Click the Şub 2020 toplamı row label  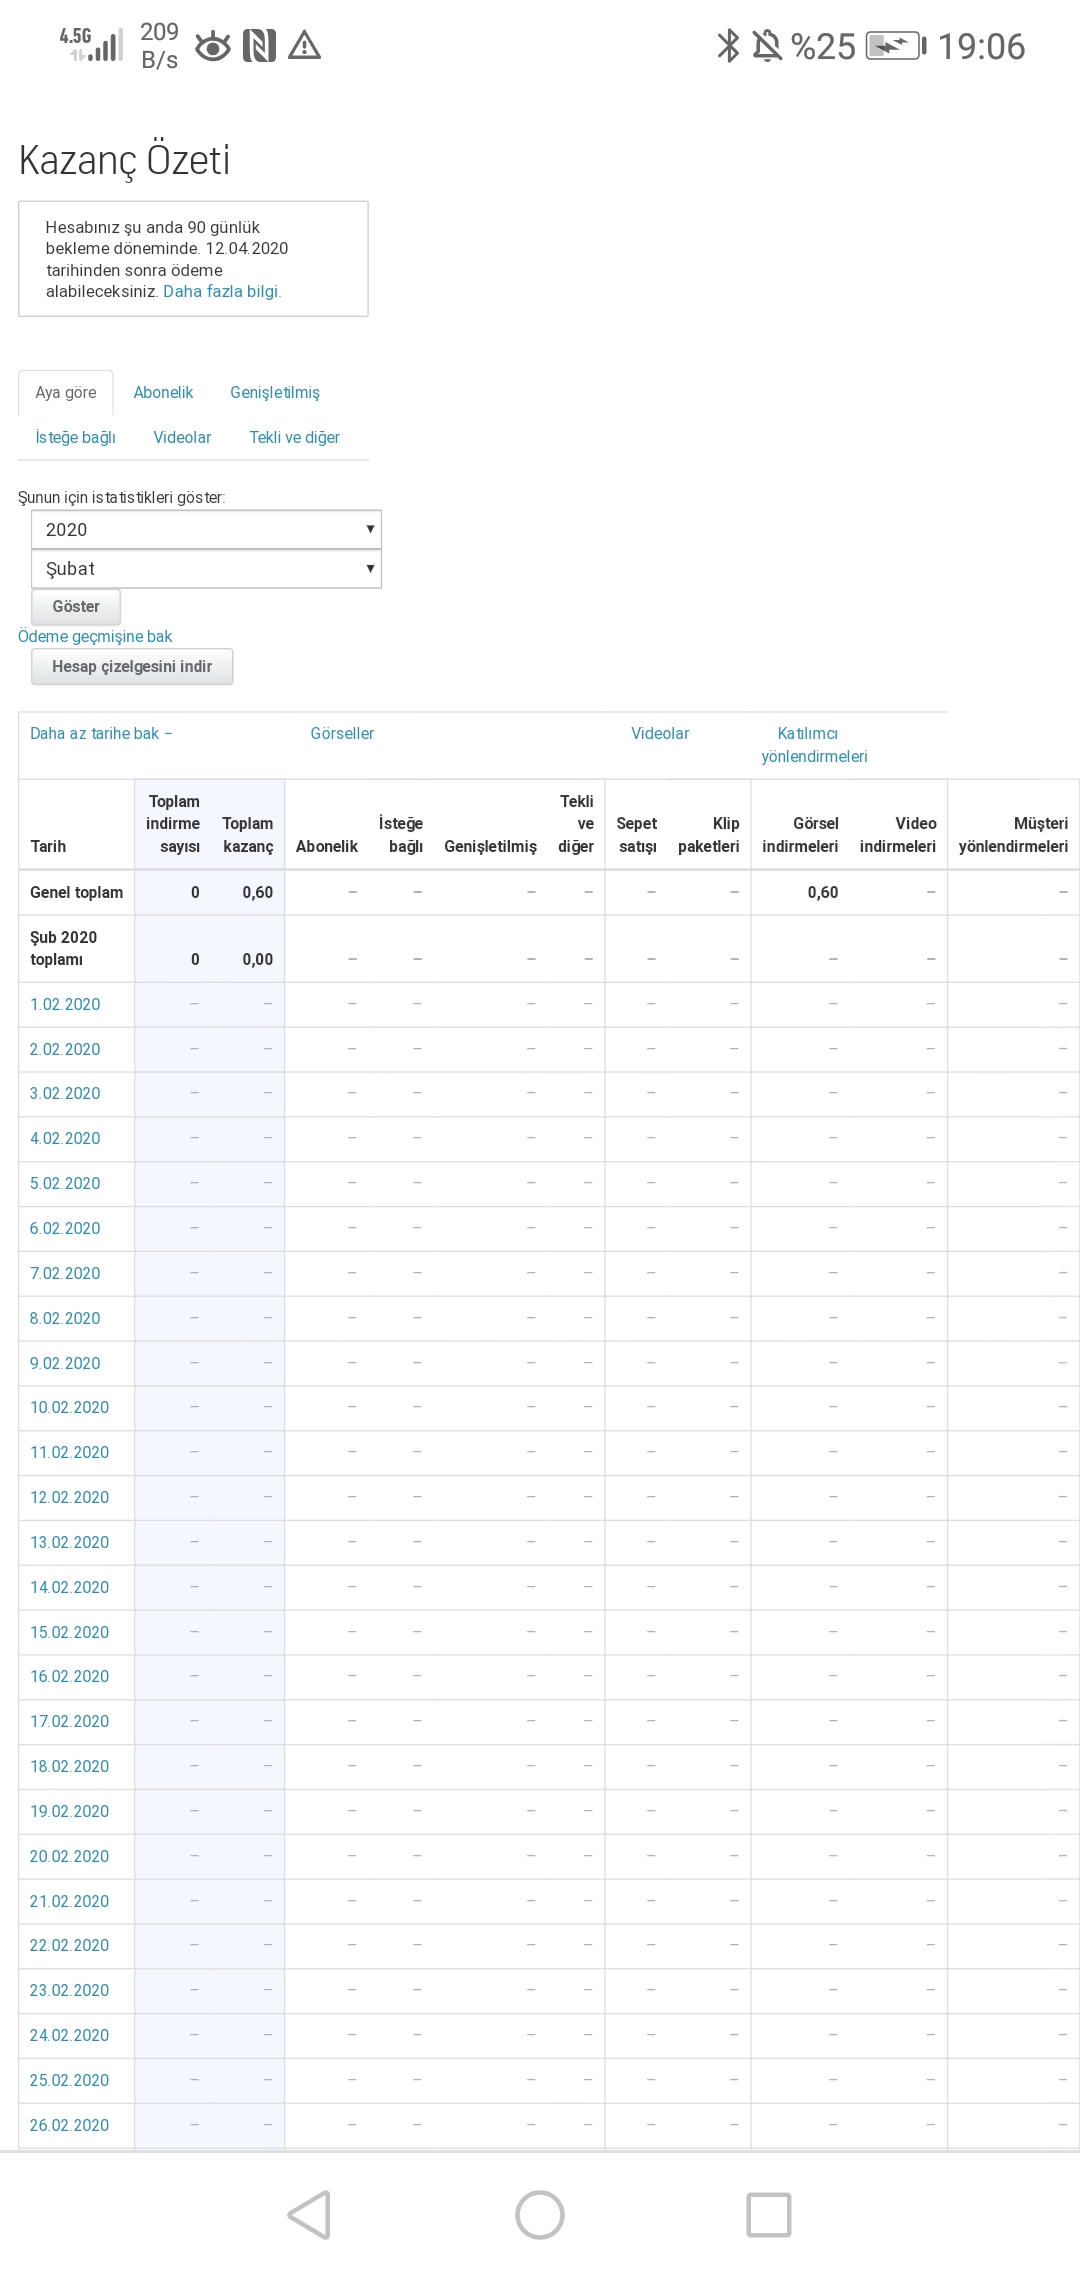63,948
